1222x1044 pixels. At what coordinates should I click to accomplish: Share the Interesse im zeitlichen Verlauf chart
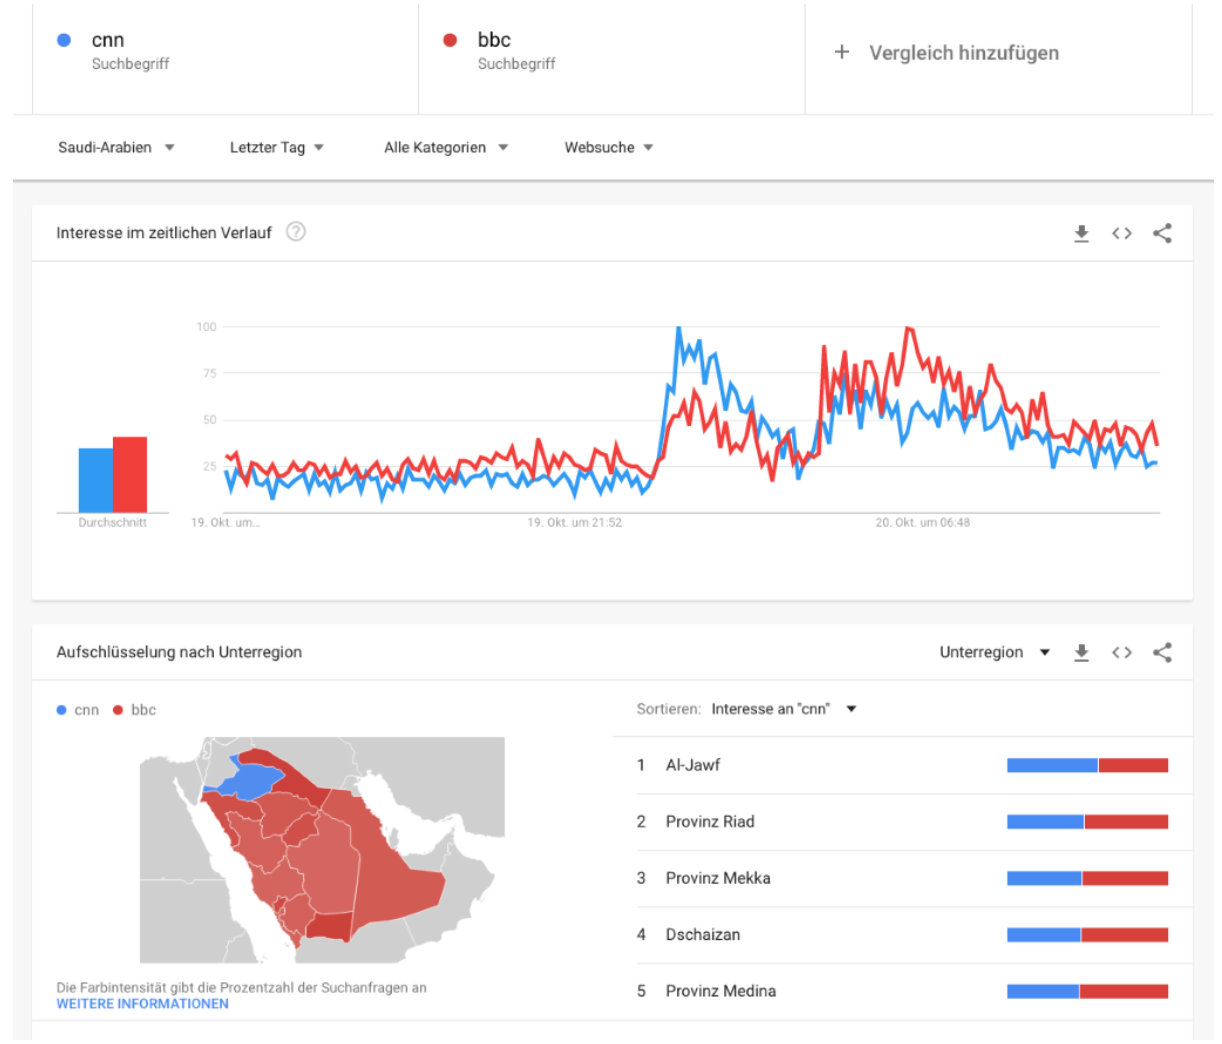tap(1162, 234)
